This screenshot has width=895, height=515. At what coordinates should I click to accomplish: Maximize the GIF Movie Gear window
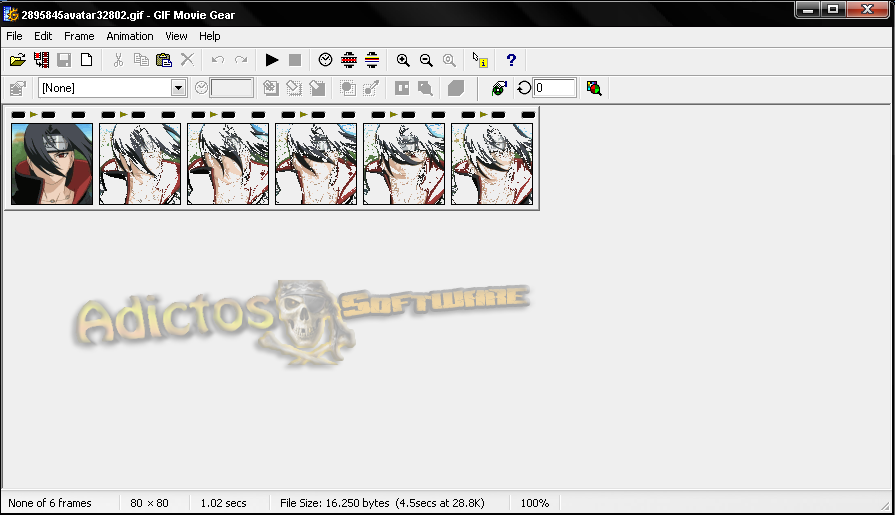(833, 9)
